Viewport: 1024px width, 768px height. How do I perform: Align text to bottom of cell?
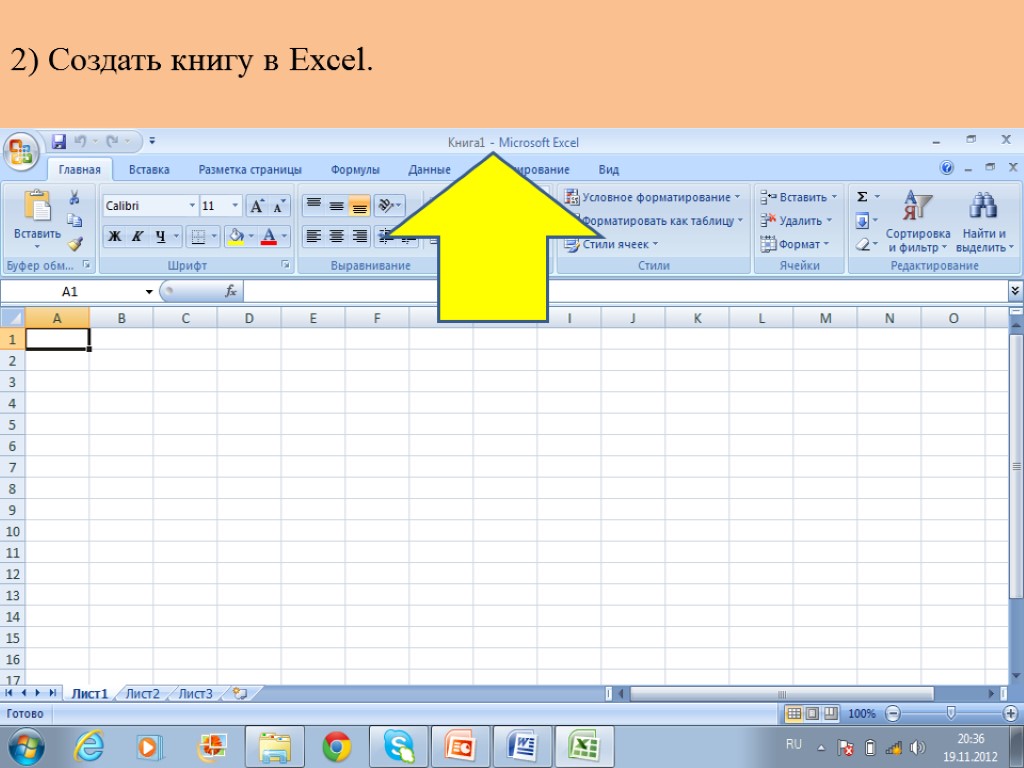(x=359, y=205)
